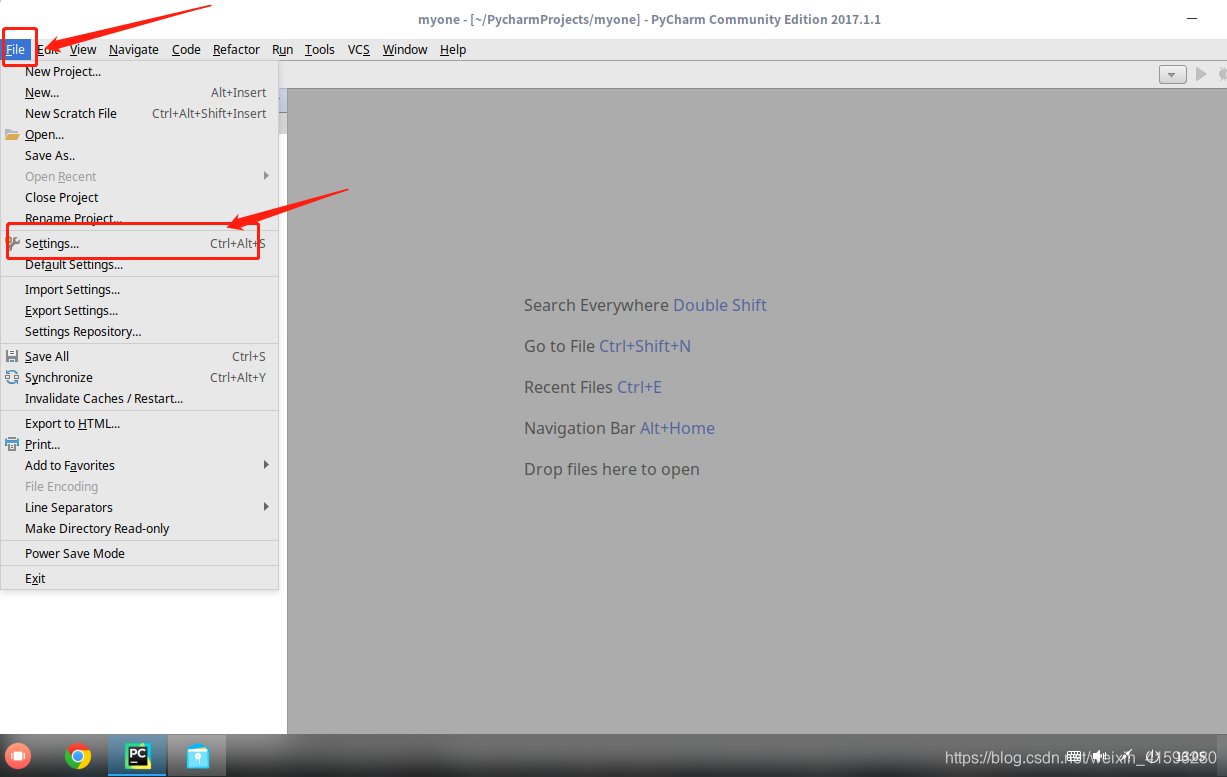Click the Search Everywhere Double Shift hint

(x=645, y=305)
